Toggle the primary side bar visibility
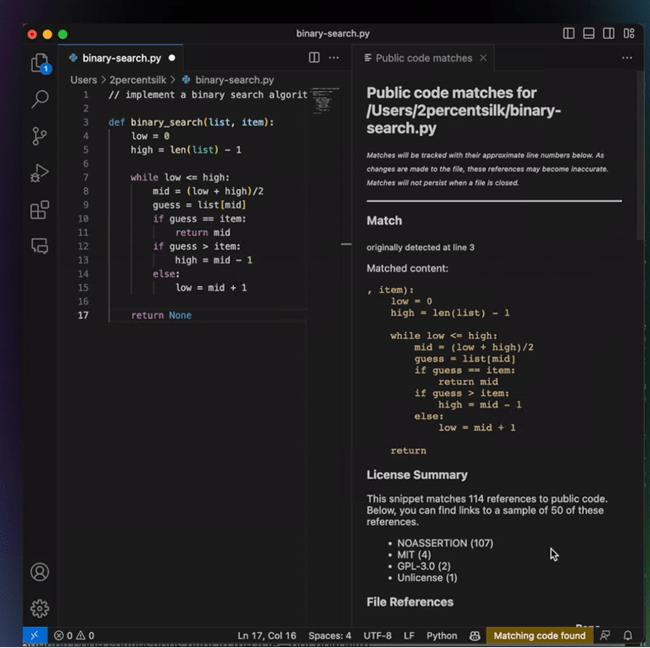Image resolution: width=650 pixels, height=648 pixels. (x=569, y=33)
